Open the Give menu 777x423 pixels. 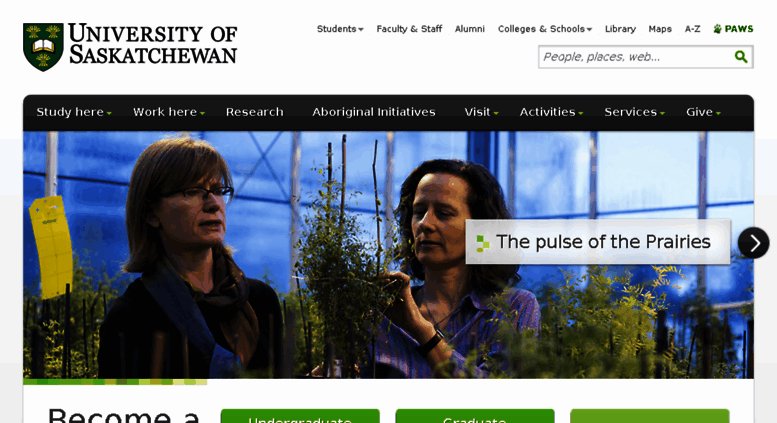(x=703, y=112)
